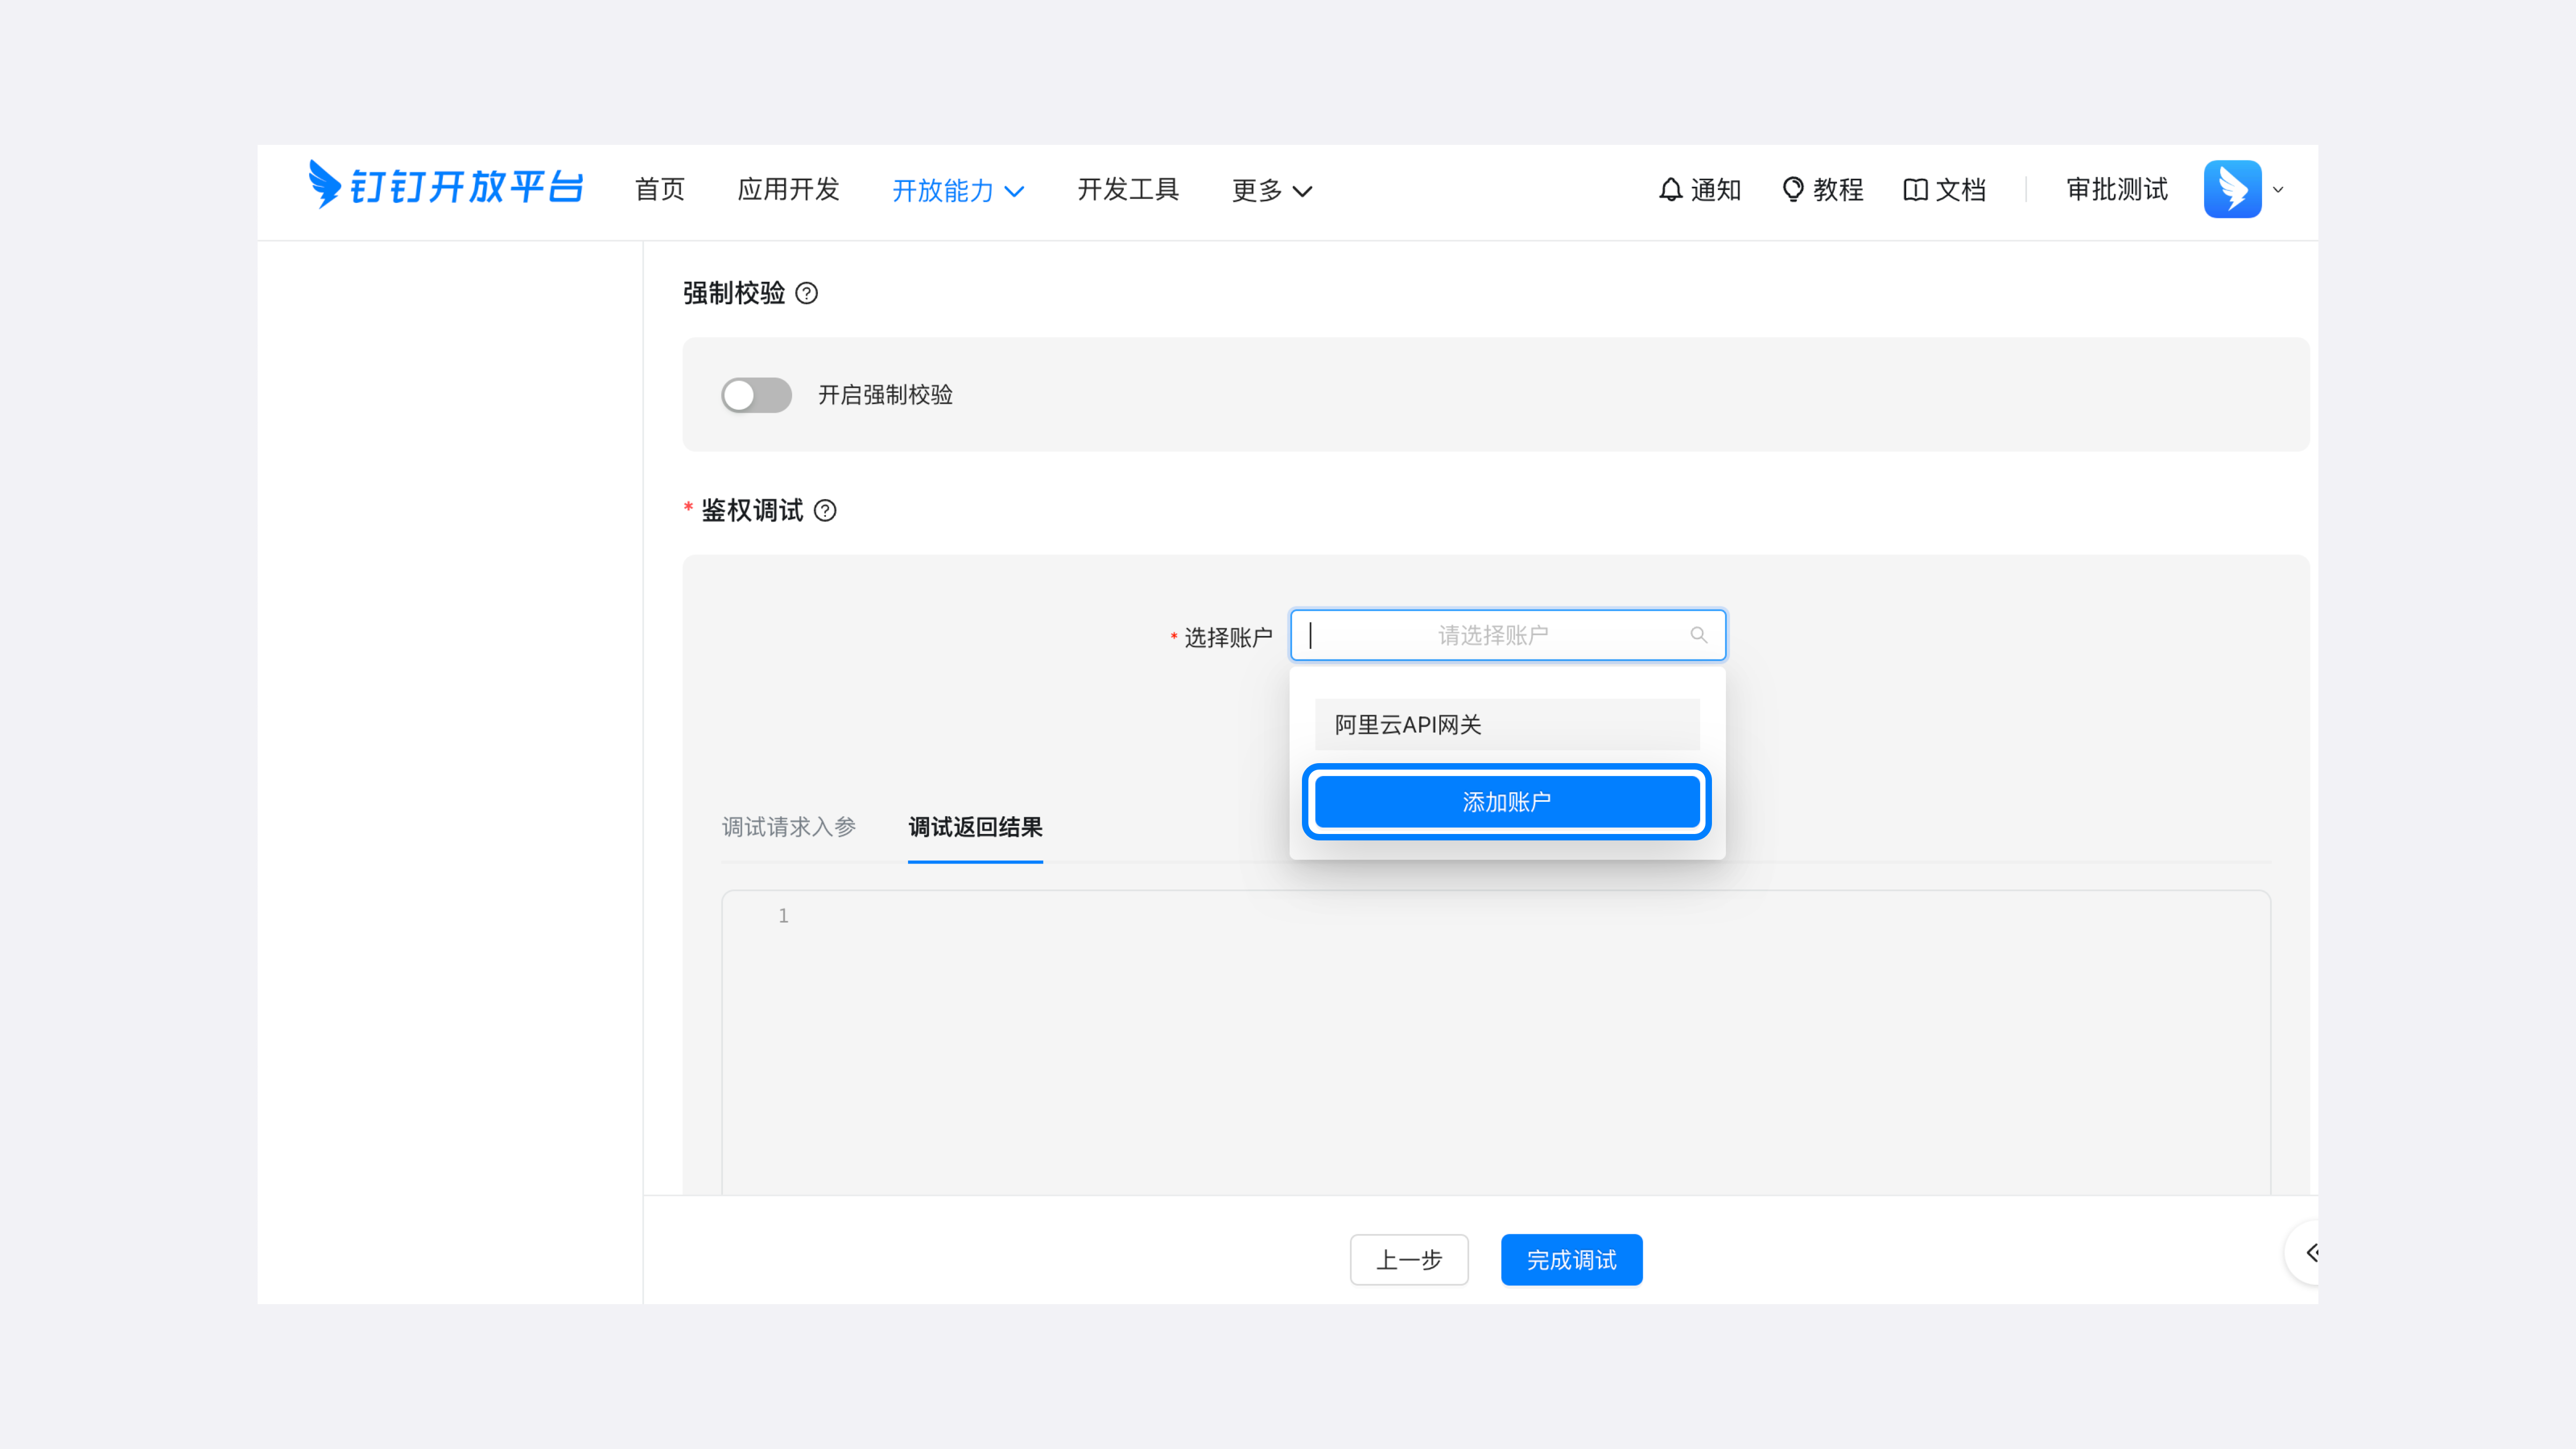Enable the 开启强制校验 toggle switch
The width and height of the screenshot is (2576, 1449).
point(756,395)
